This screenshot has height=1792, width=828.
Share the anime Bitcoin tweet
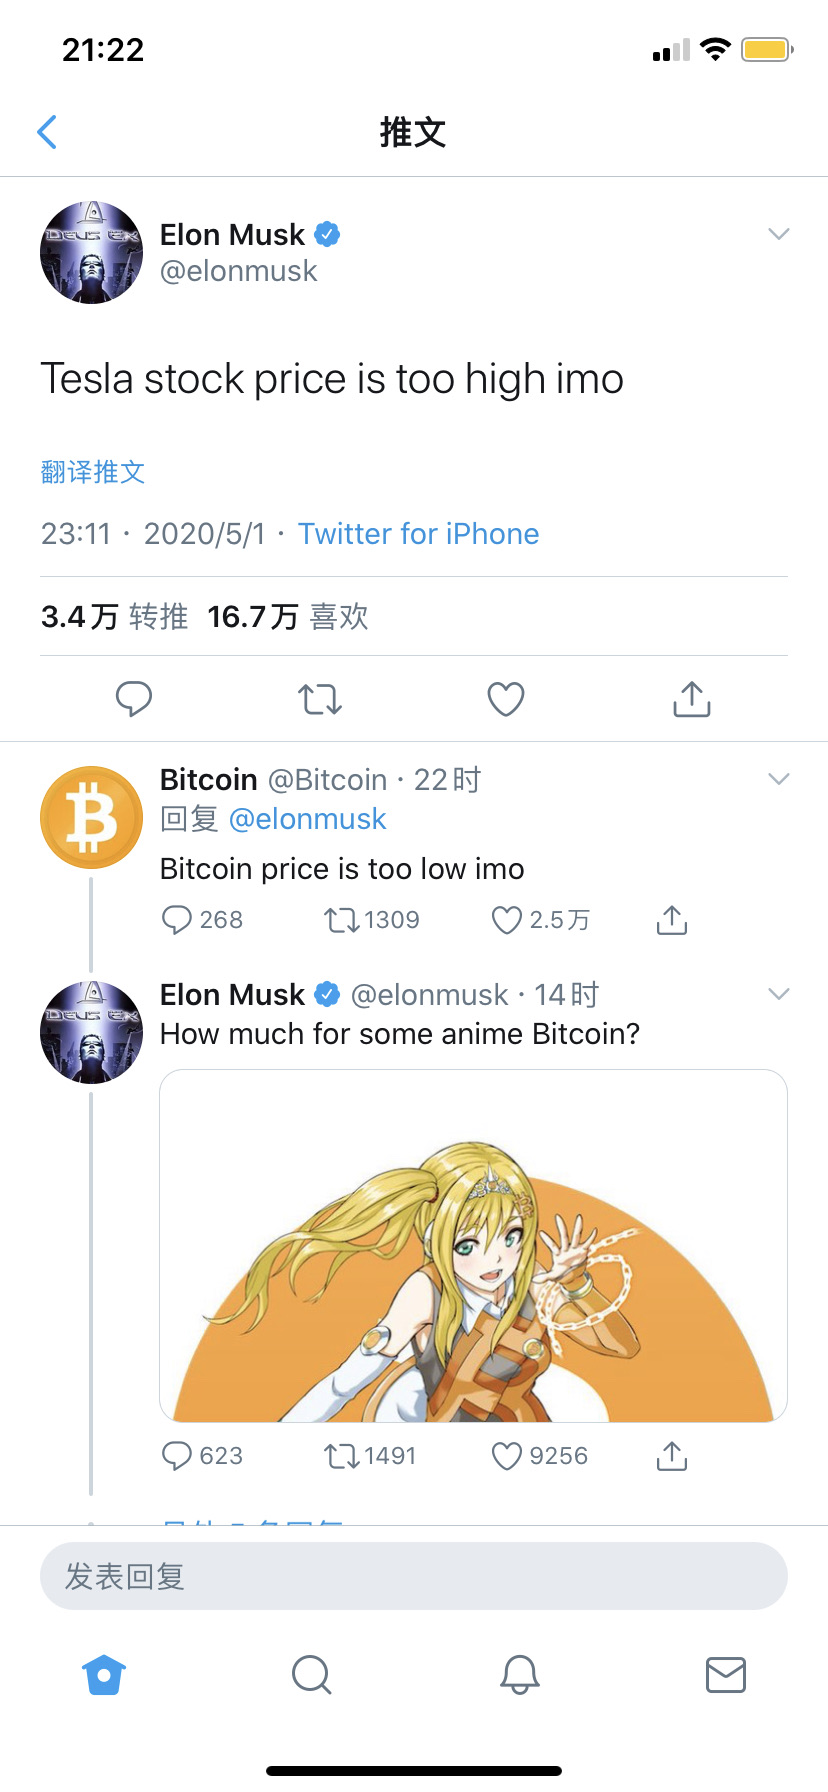pos(672,1456)
